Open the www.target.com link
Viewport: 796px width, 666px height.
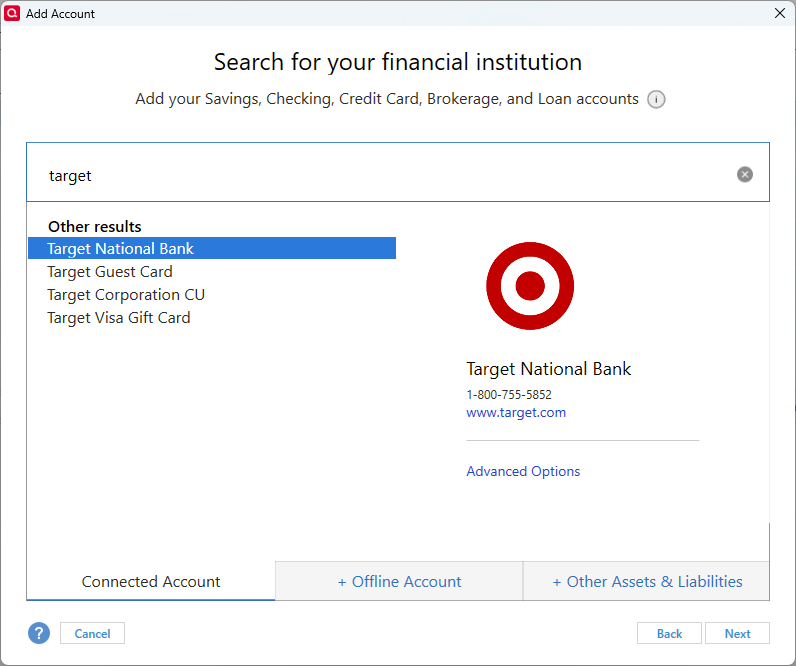pyautogui.click(x=516, y=412)
